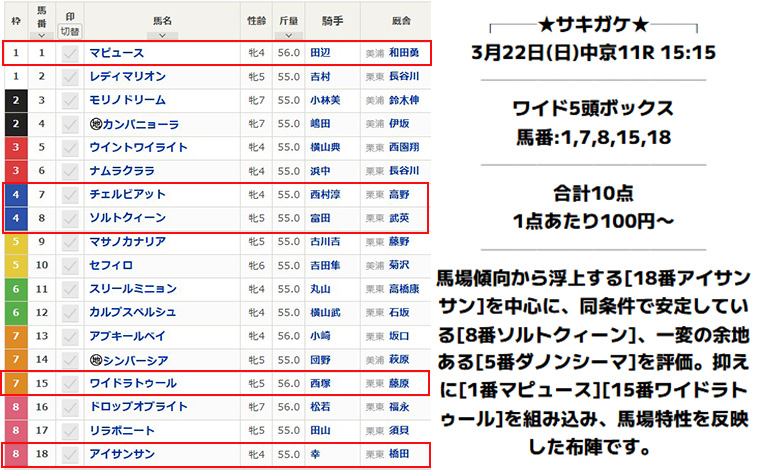The image size is (760, 470).
Task: Open trainer link 高橋康
Action: click(x=404, y=289)
